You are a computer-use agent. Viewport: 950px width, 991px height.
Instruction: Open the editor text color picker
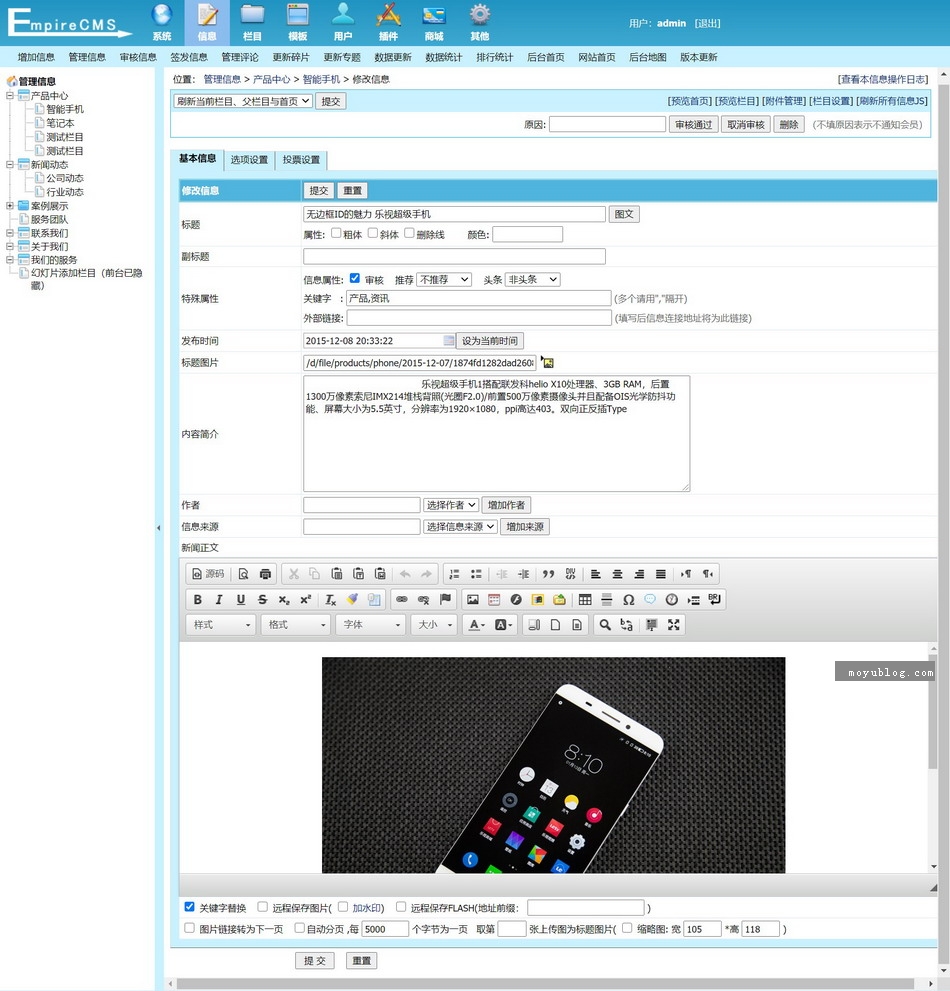[477, 624]
